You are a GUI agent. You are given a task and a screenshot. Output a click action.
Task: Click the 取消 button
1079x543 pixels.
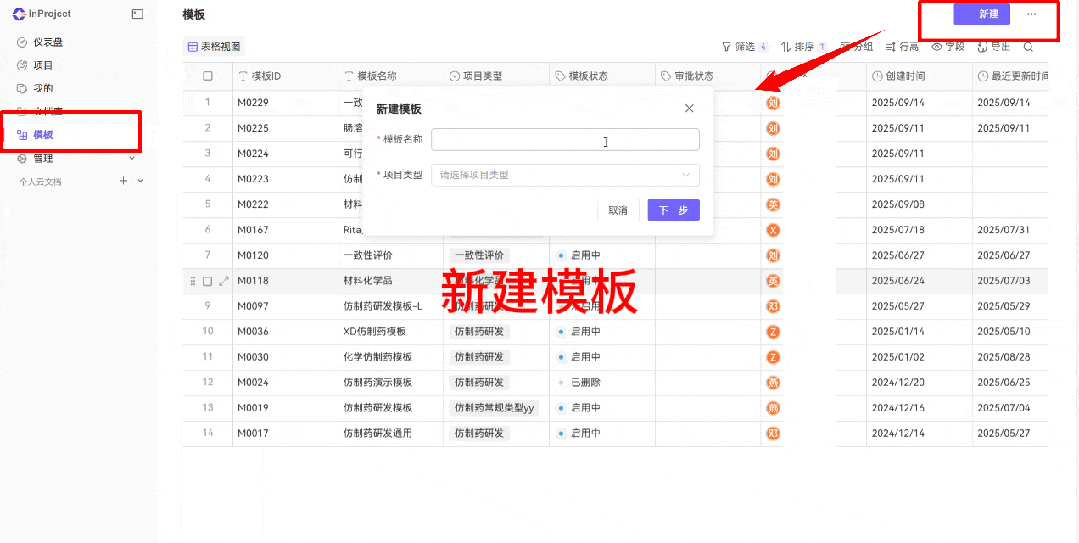tap(618, 211)
